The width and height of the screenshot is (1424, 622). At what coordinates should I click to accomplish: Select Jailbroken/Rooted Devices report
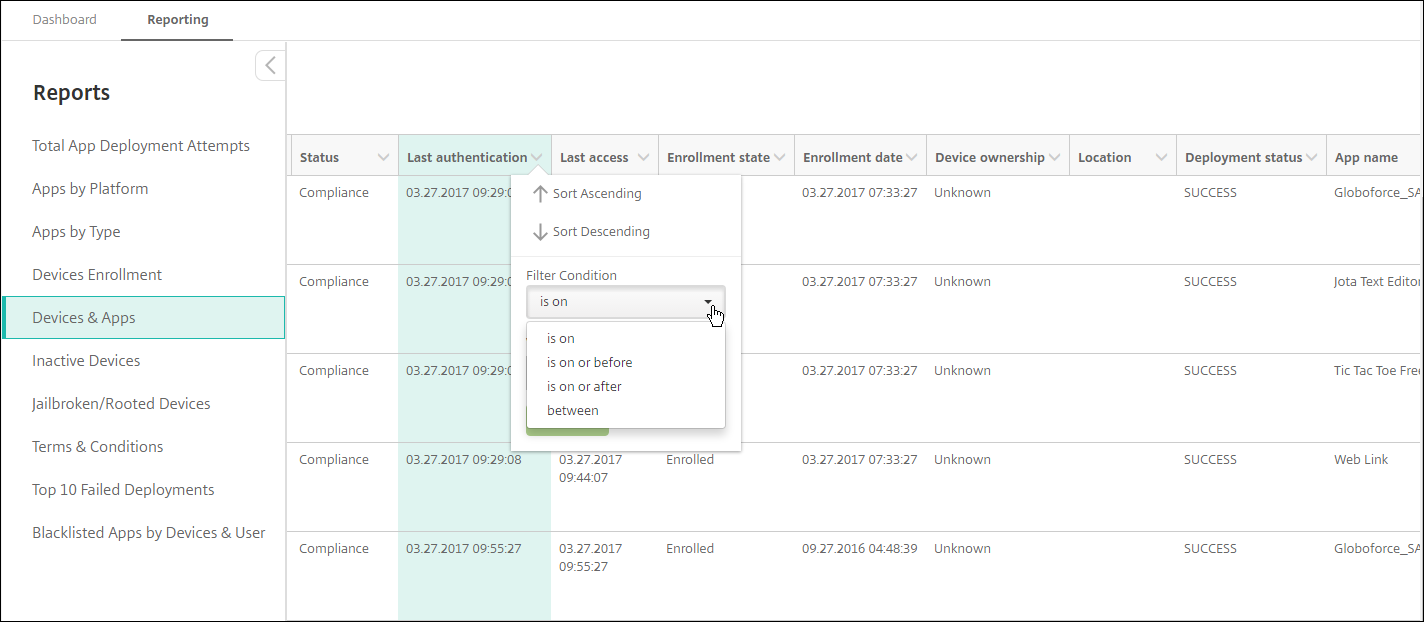point(121,404)
